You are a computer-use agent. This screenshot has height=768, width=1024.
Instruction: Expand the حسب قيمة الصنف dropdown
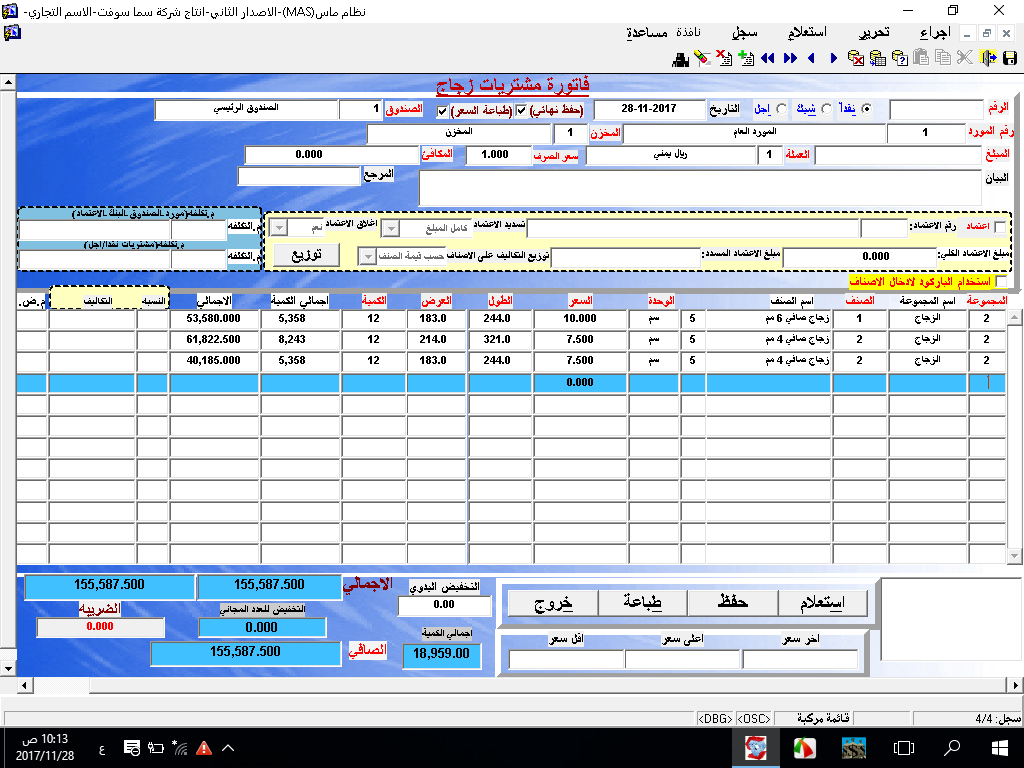pyautogui.click(x=367, y=257)
